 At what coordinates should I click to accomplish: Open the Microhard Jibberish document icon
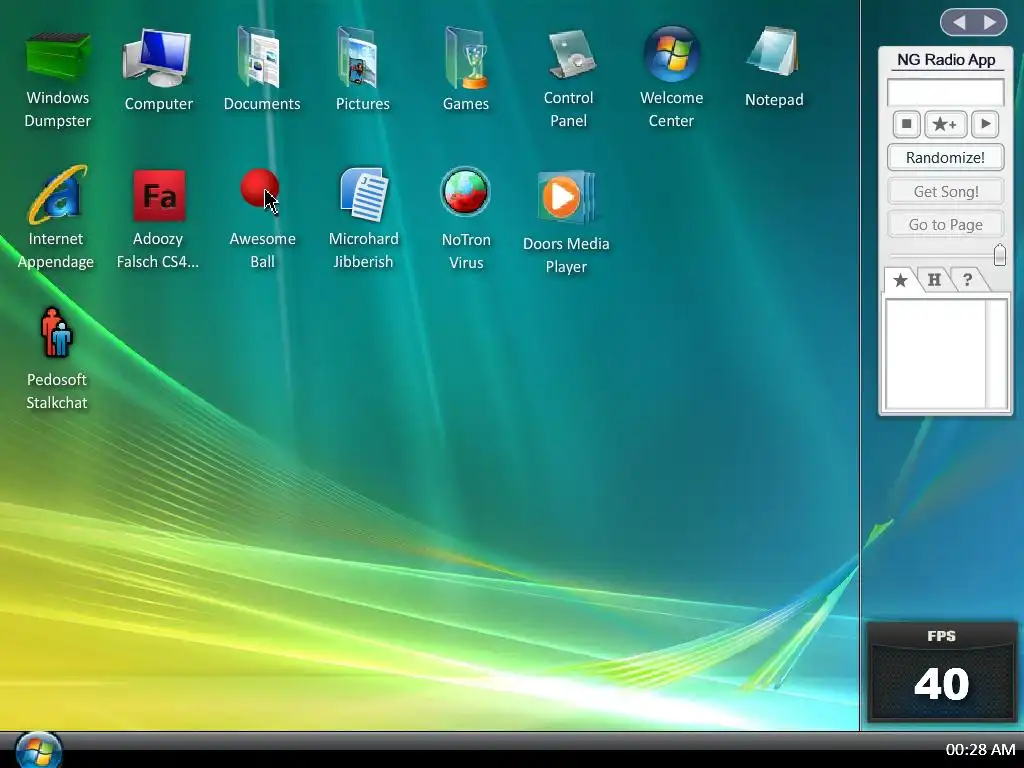pyautogui.click(x=363, y=194)
